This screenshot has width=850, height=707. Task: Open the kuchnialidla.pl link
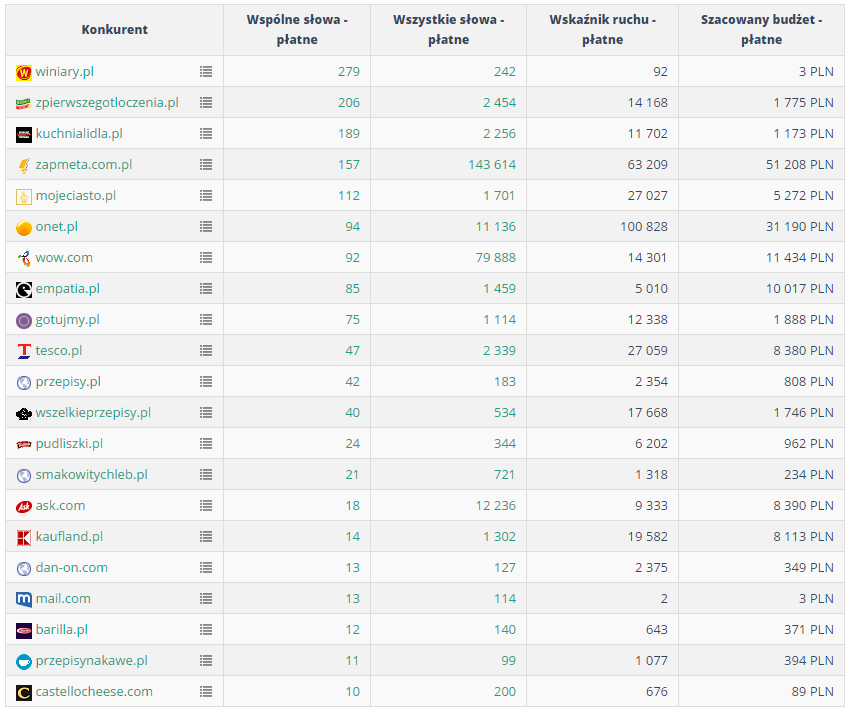click(79, 133)
